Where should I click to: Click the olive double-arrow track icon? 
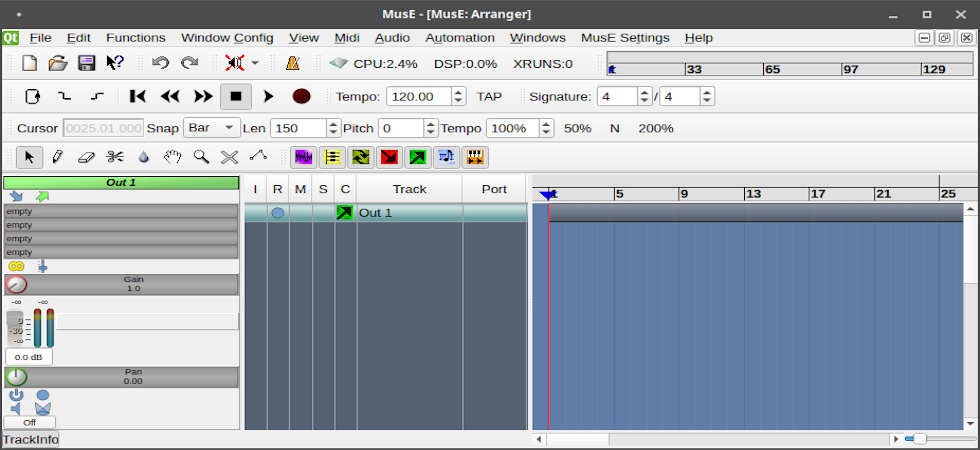(361, 157)
